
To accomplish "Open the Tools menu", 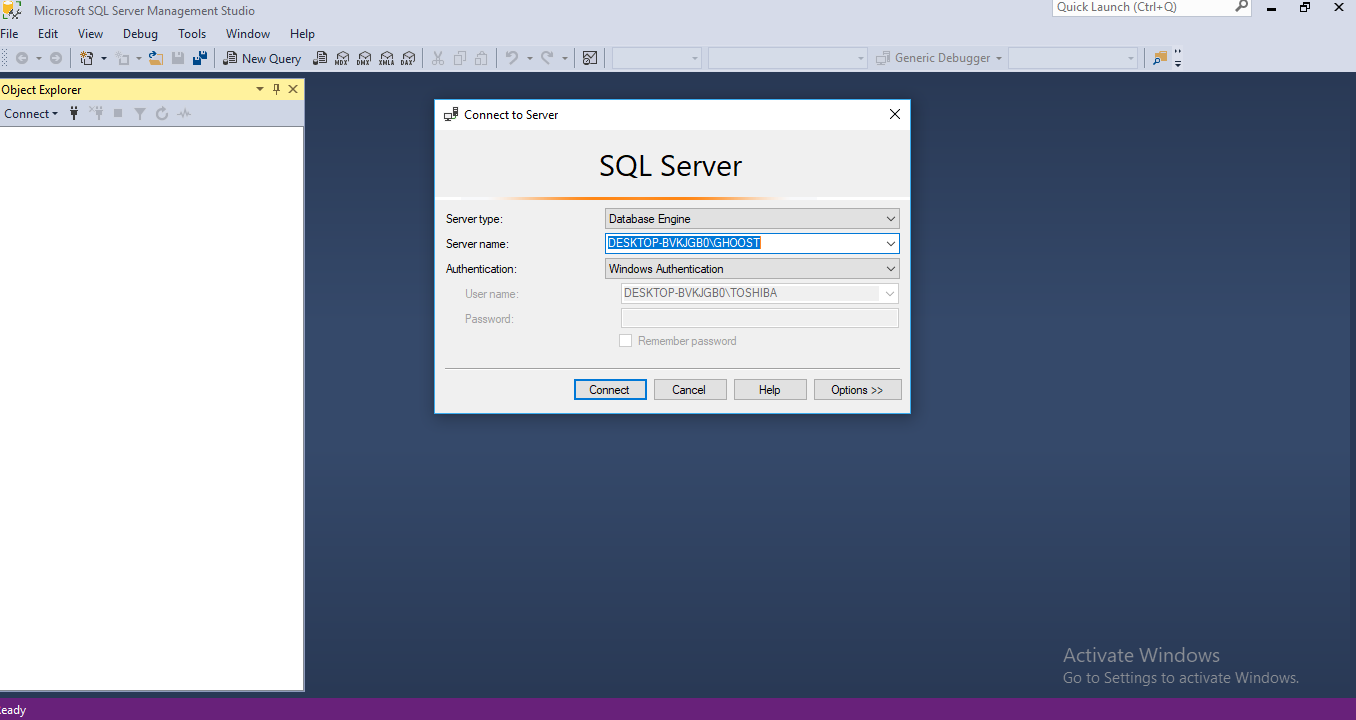I will (192, 33).
